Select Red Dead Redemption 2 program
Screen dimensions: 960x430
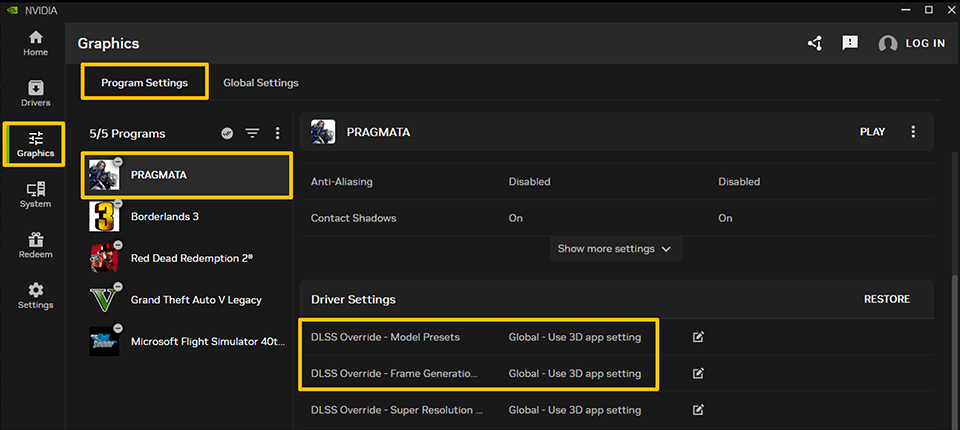click(187, 258)
